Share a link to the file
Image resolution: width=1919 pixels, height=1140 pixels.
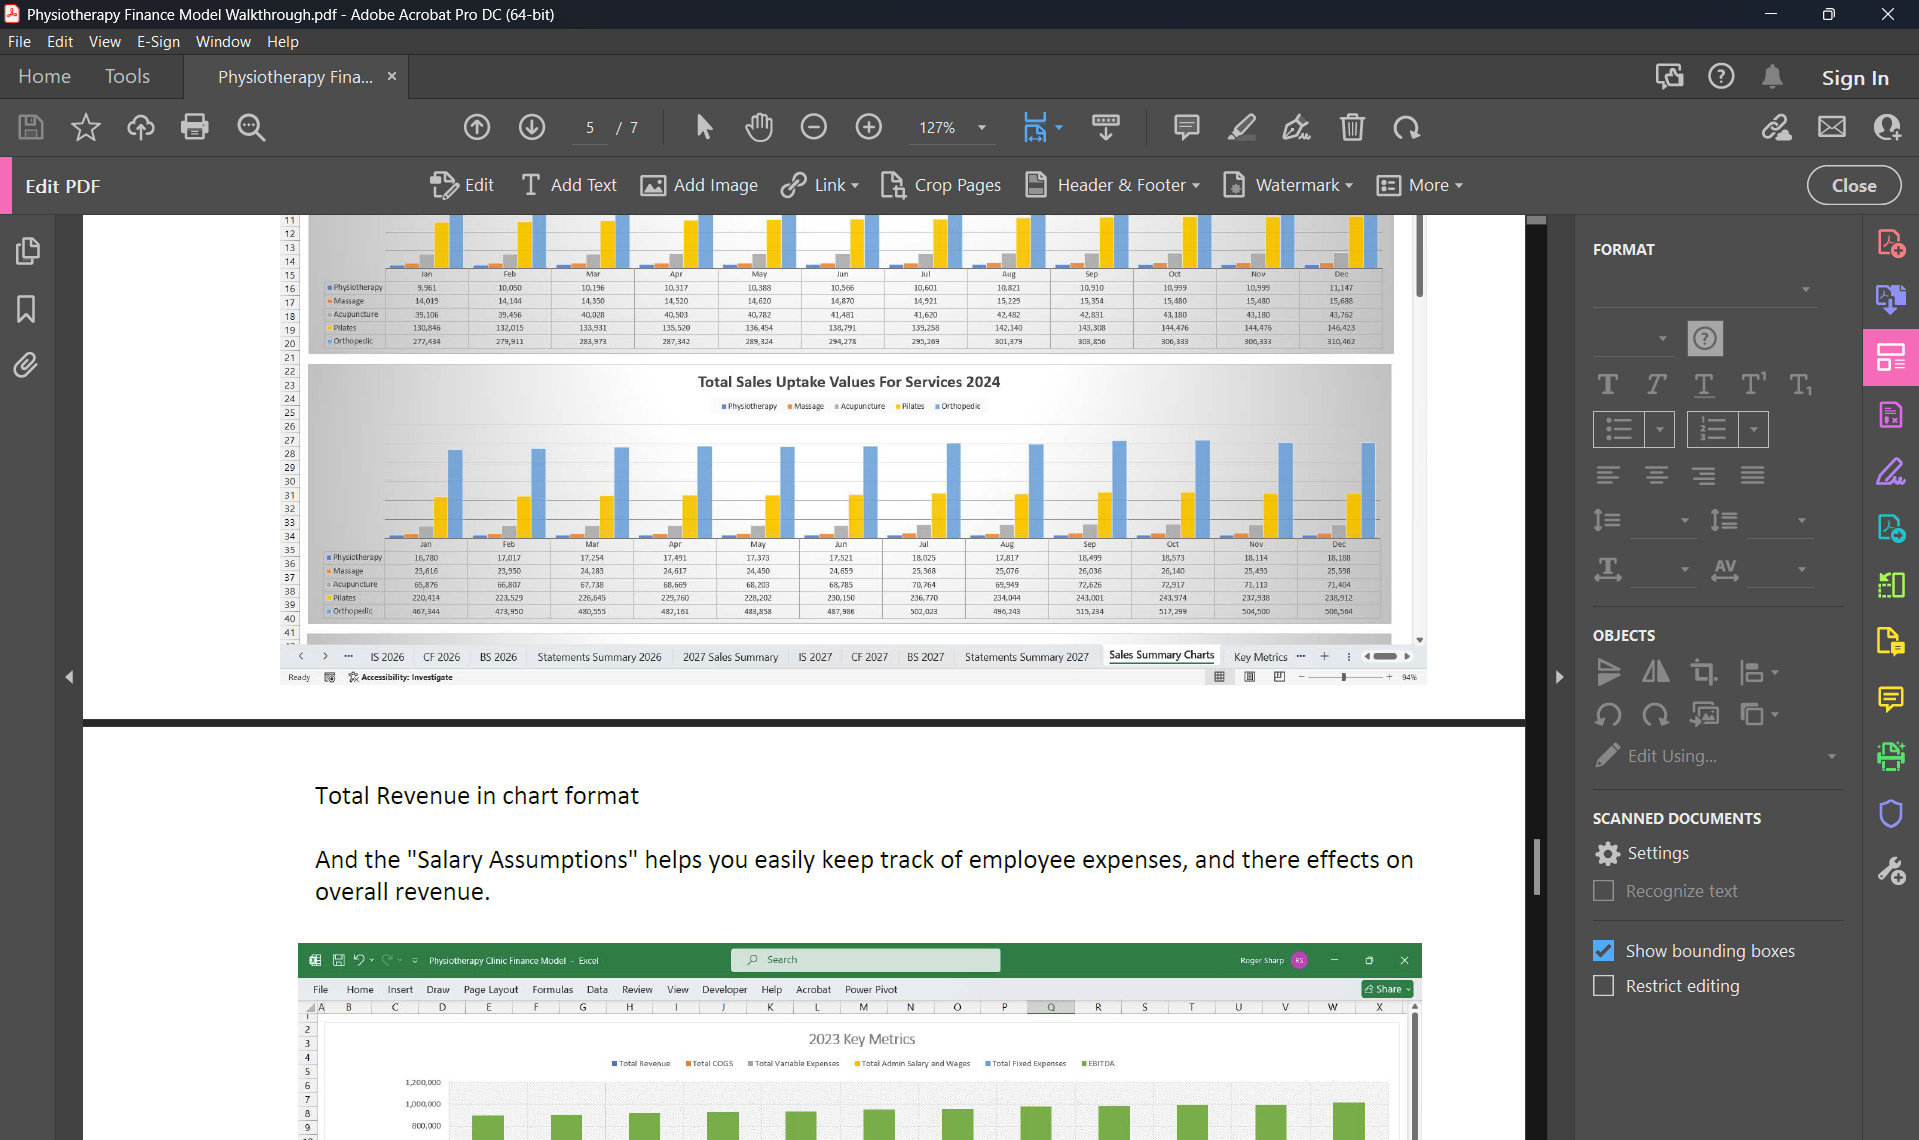1777,127
